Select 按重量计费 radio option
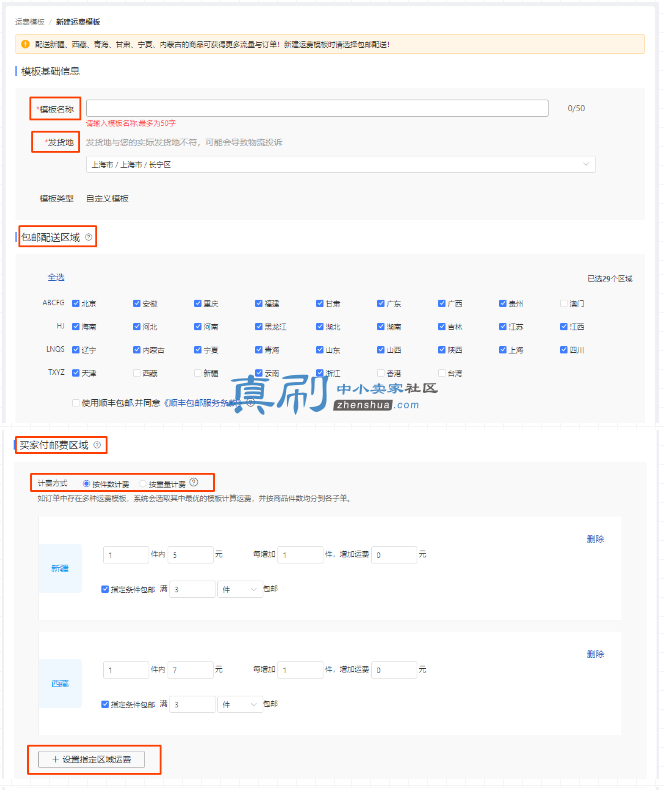Screen dimensions: 664x790 point(143,484)
